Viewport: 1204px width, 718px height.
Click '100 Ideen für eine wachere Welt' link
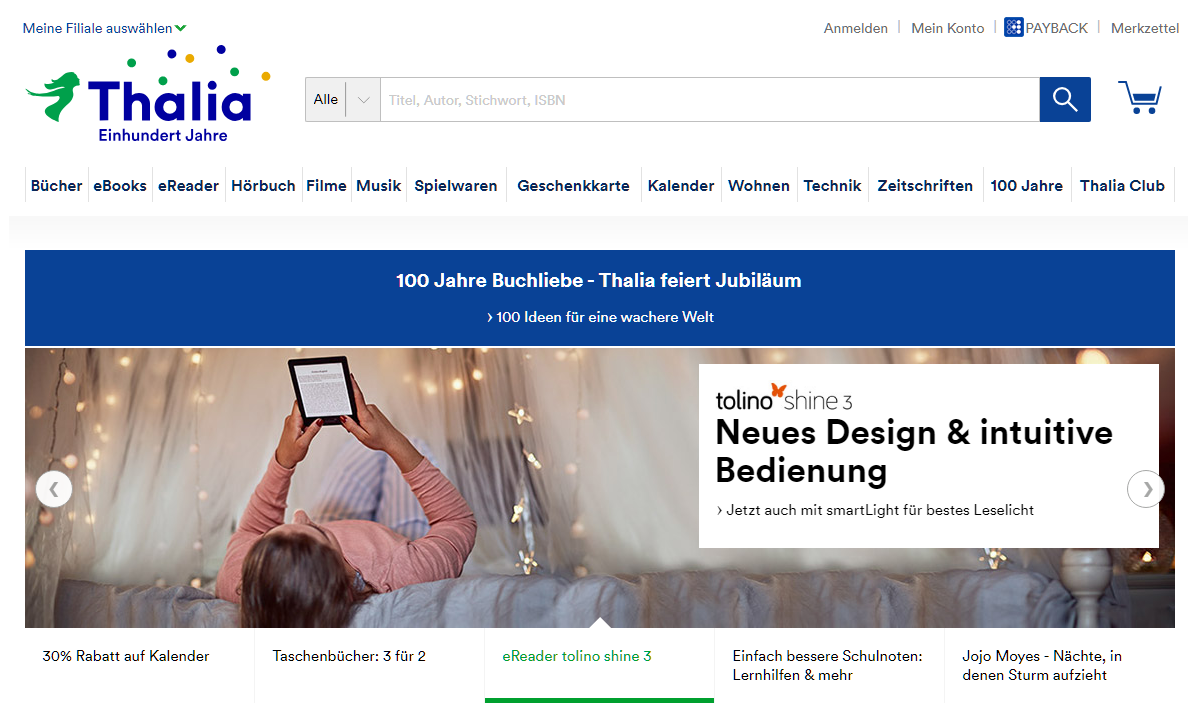[600, 317]
